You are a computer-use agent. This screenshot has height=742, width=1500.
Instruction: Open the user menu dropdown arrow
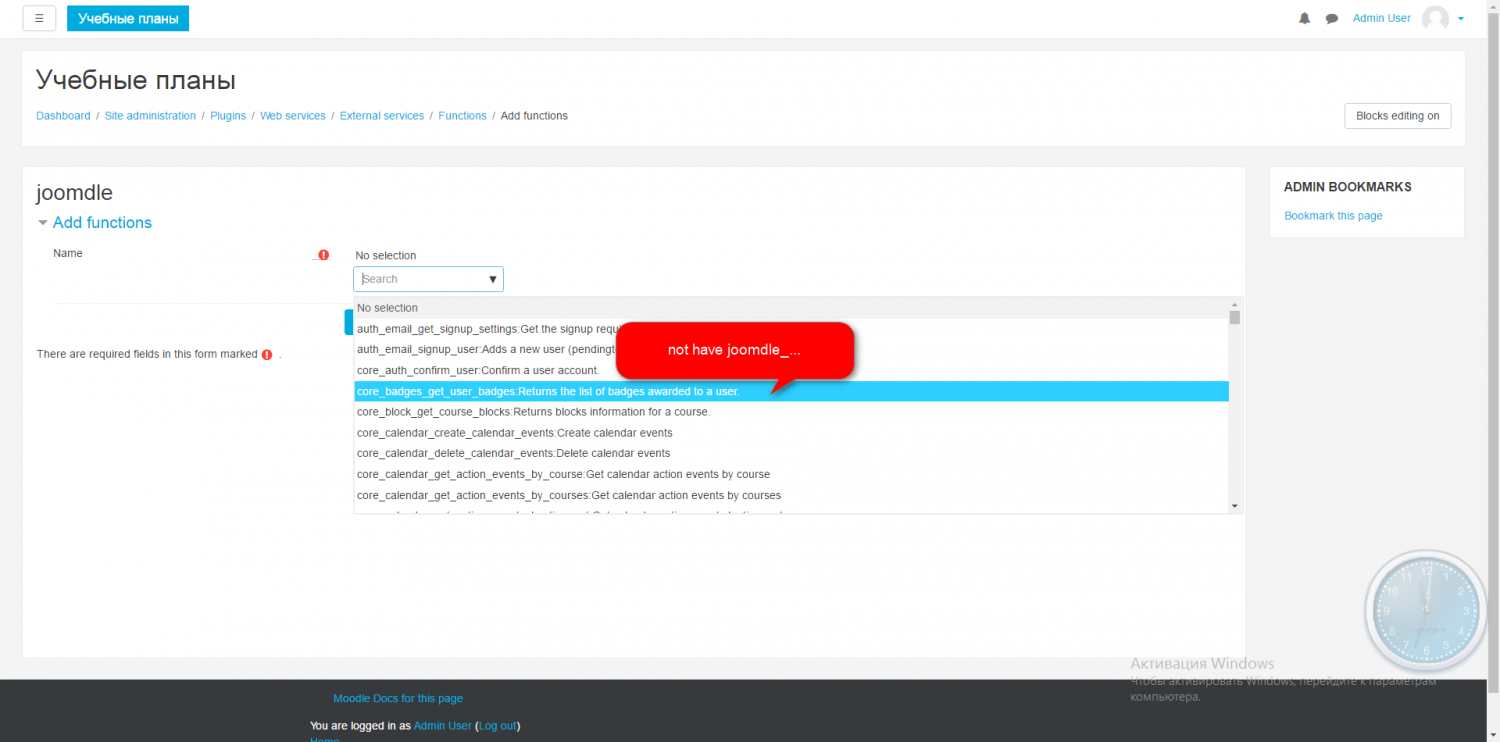pyautogui.click(x=1461, y=19)
